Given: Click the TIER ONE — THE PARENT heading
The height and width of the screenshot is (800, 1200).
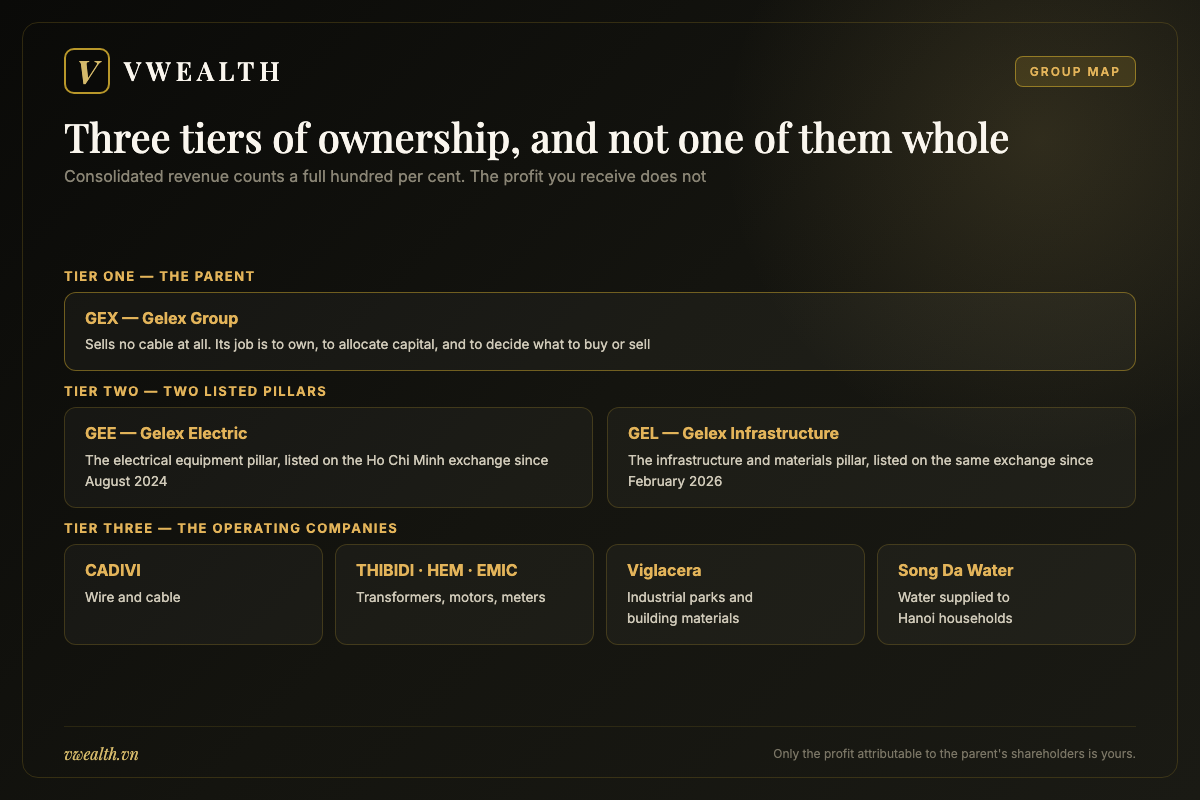Looking at the screenshot, I should click(159, 276).
